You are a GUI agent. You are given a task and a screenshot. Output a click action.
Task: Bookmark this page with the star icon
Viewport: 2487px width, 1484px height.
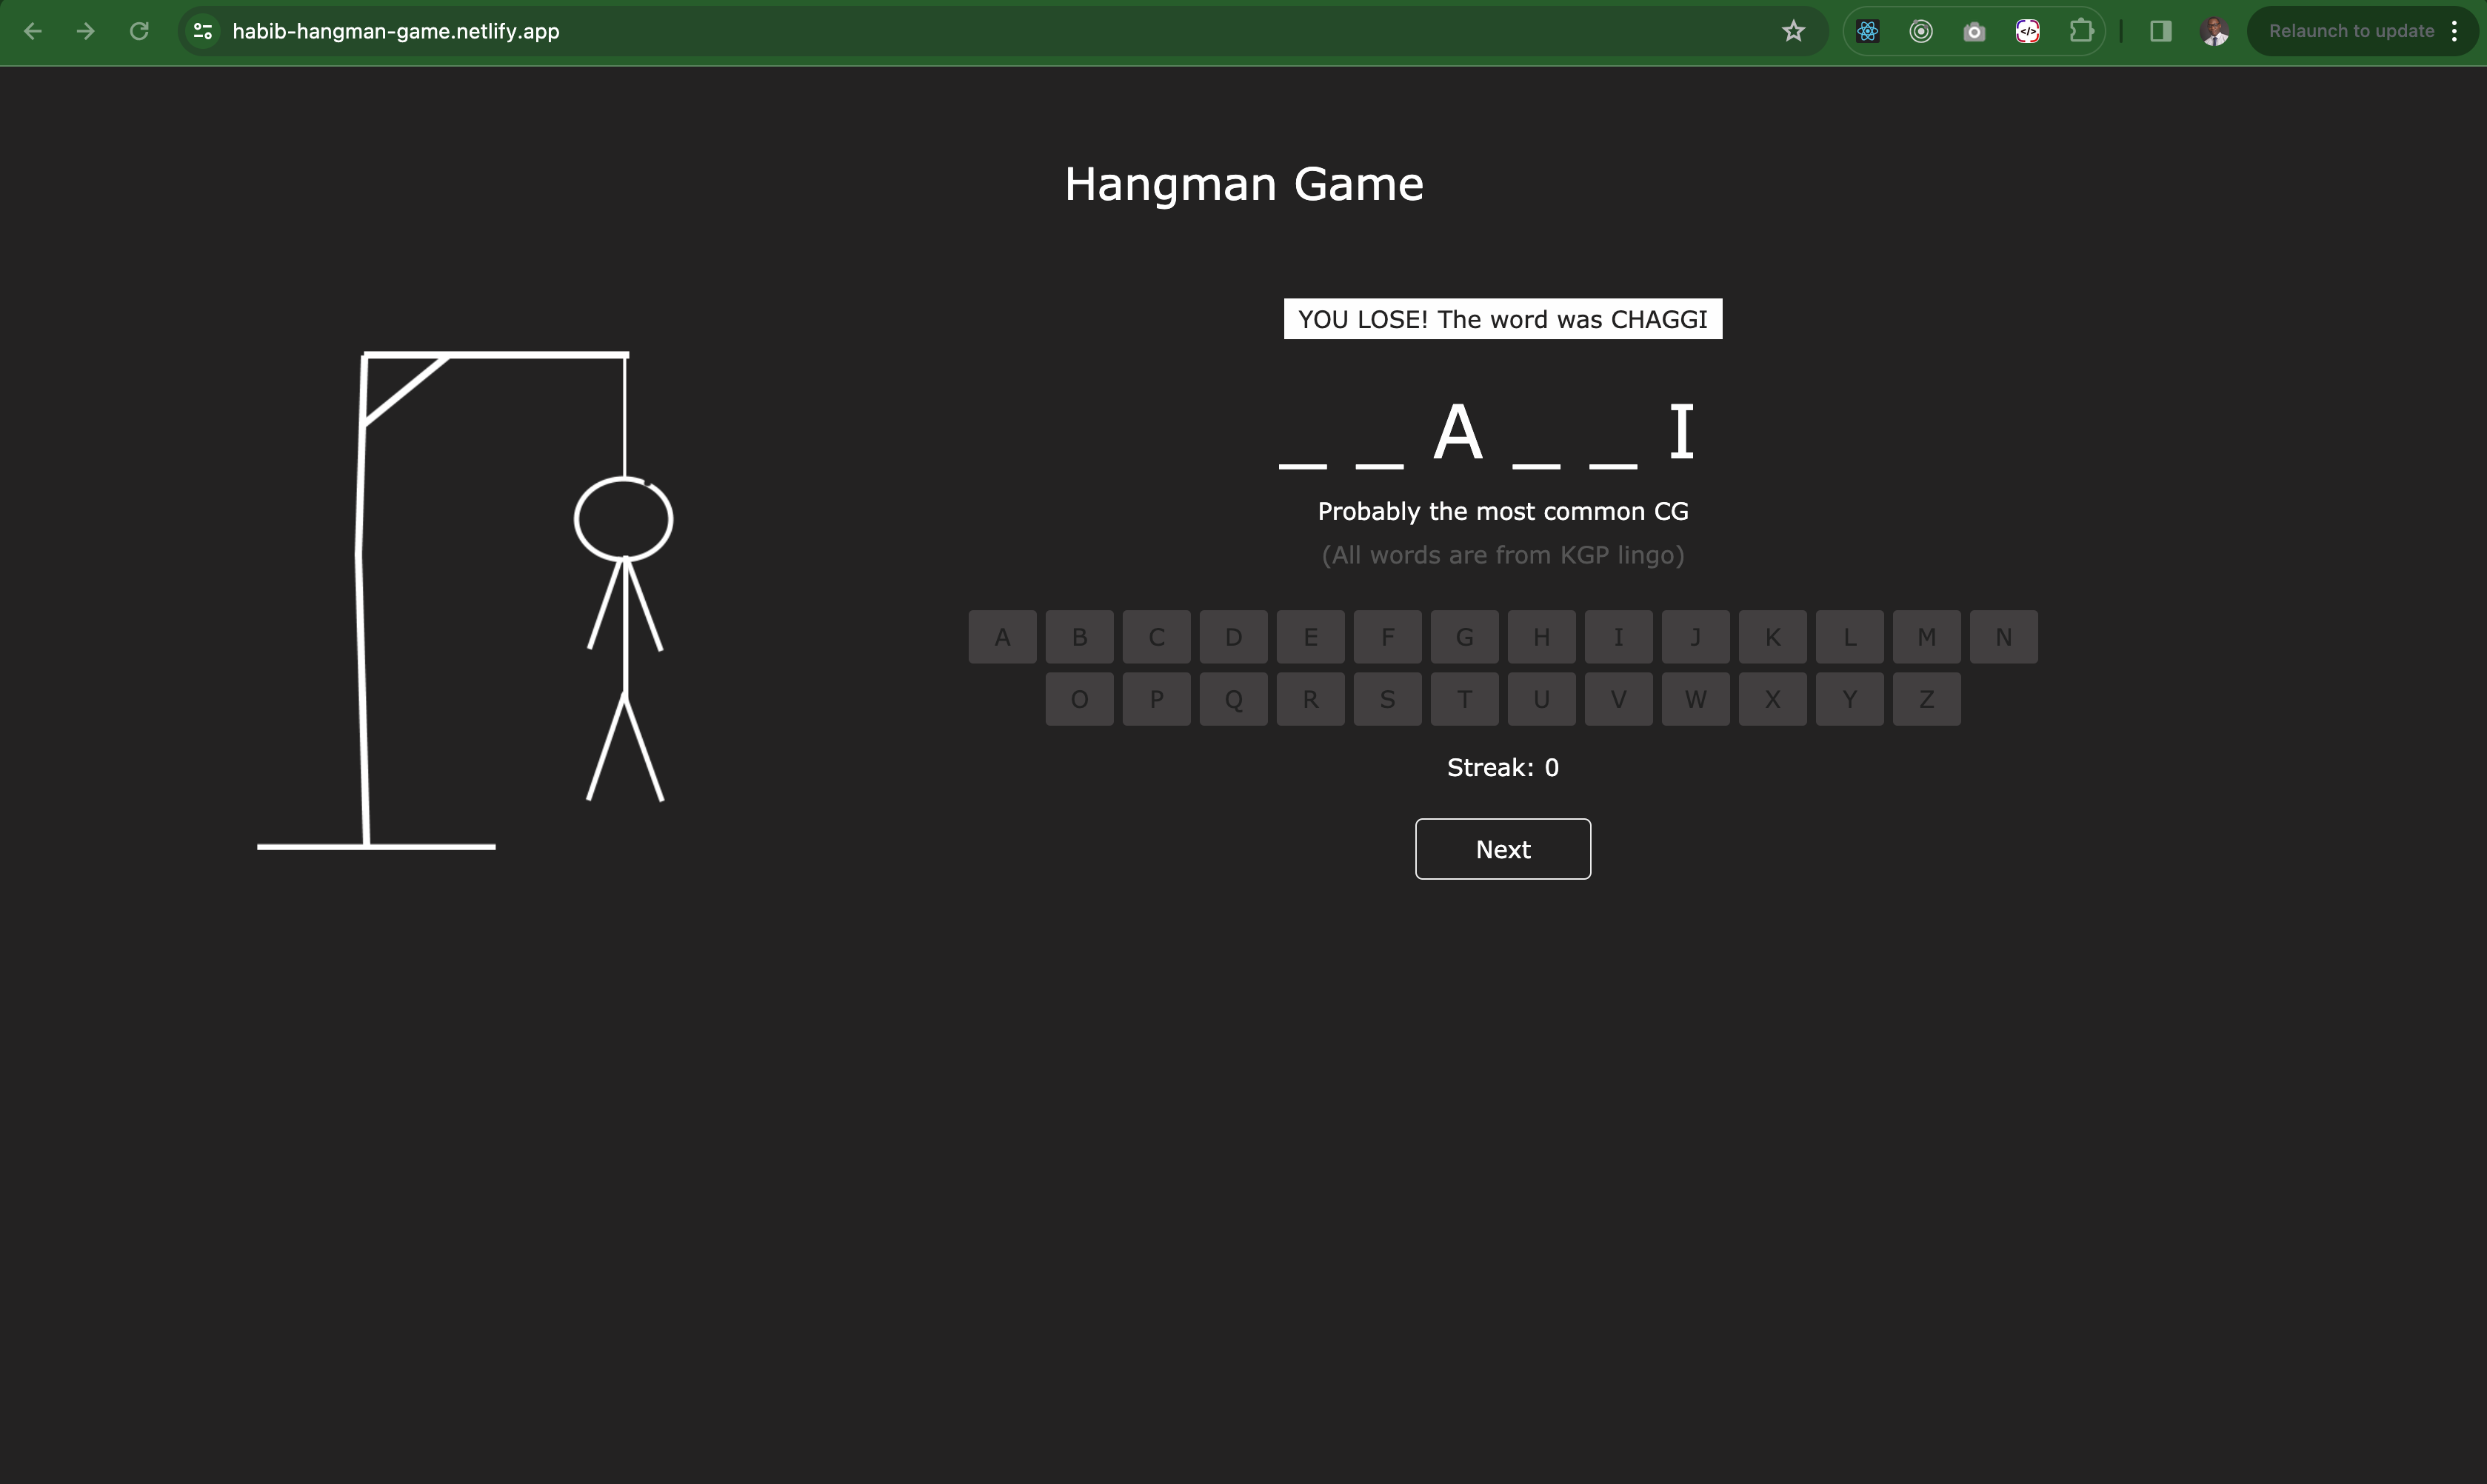pyautogui.click(x=1793, y=31)
